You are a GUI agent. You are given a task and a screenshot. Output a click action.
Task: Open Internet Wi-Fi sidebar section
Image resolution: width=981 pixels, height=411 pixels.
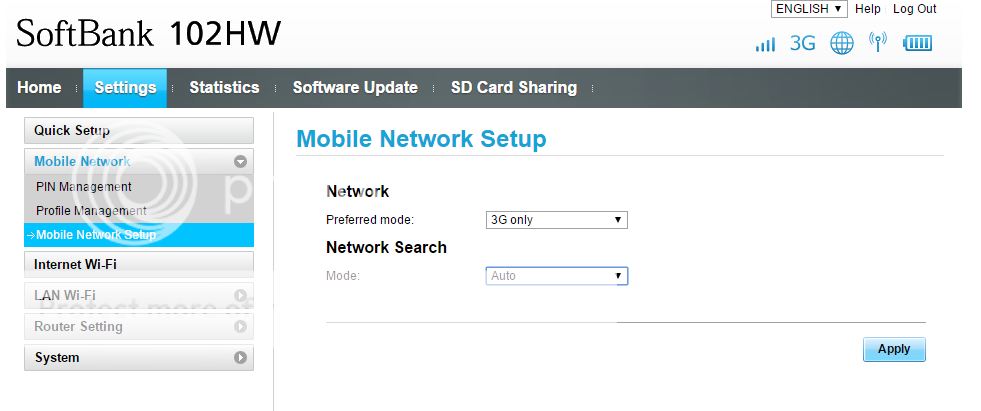pyautogui.click(x=139, y=264)
